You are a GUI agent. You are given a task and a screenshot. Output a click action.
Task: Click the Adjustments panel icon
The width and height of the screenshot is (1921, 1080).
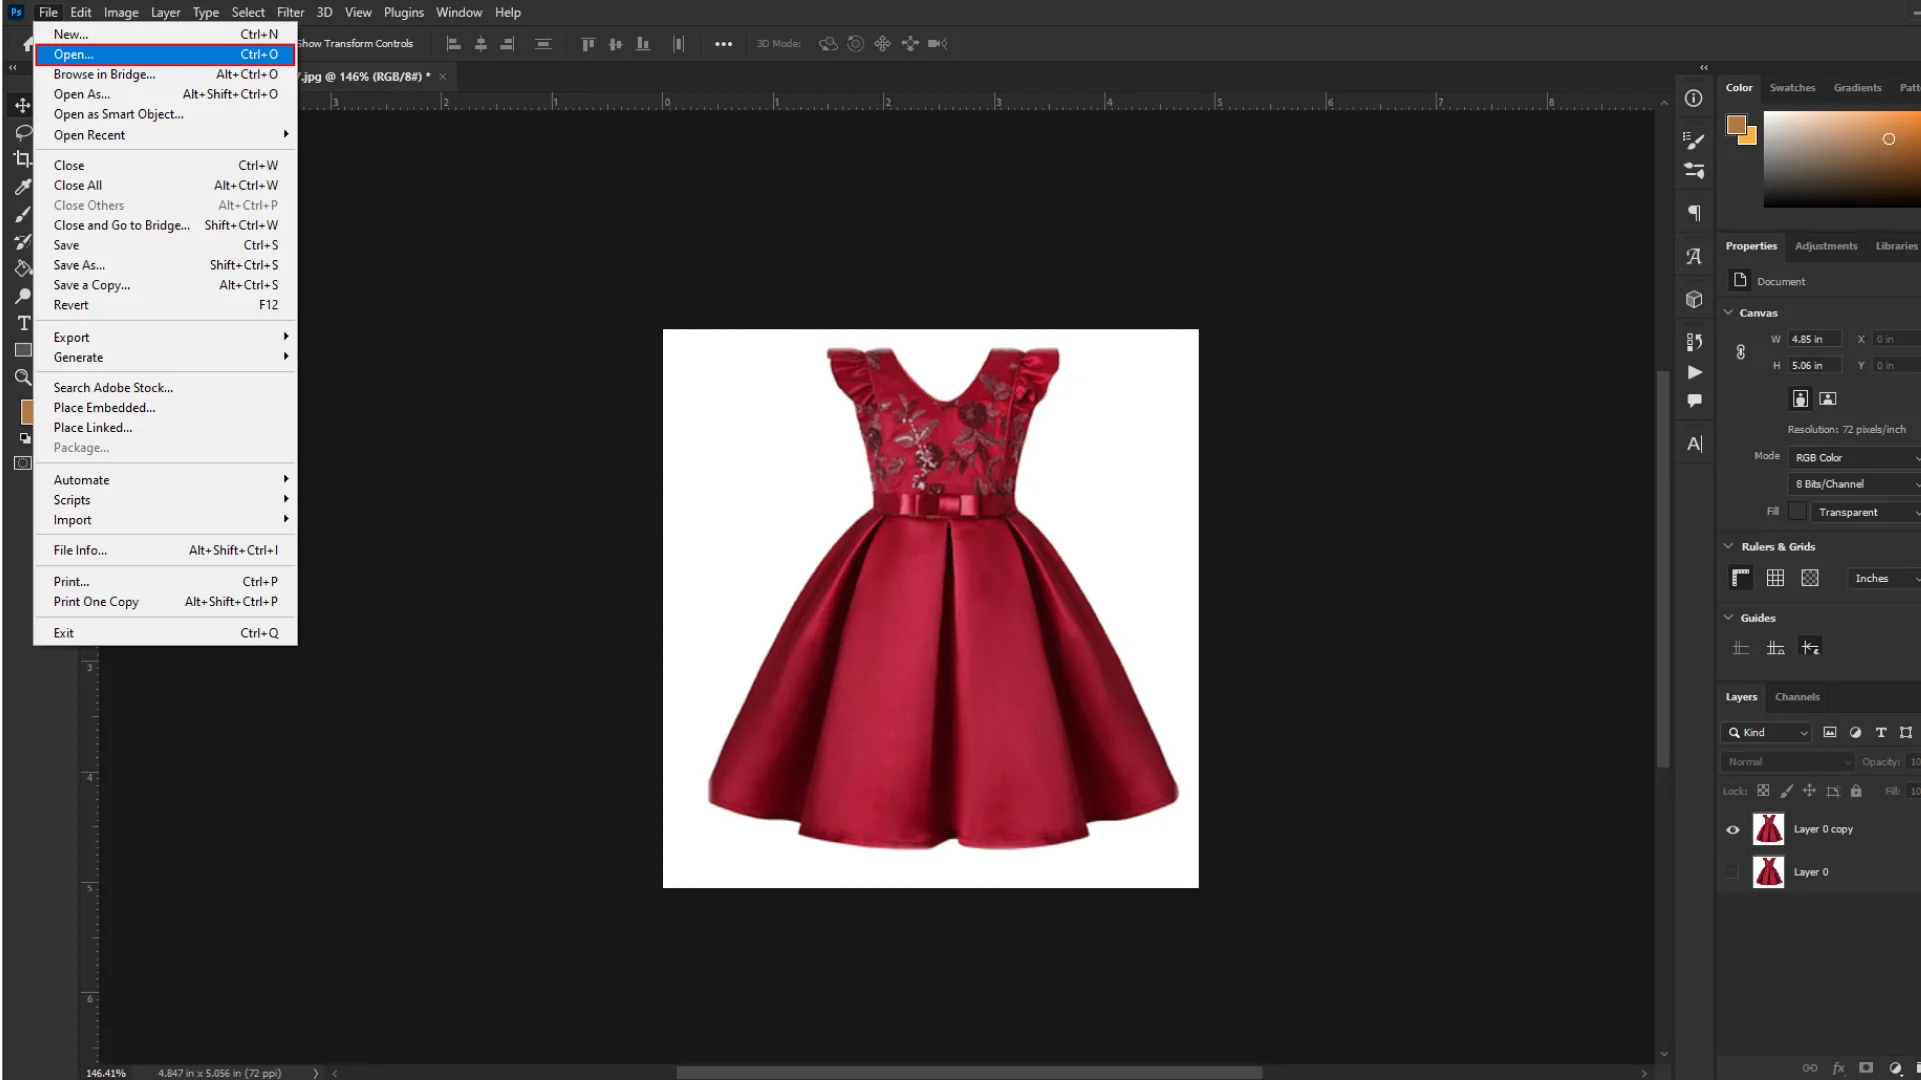1825,245
